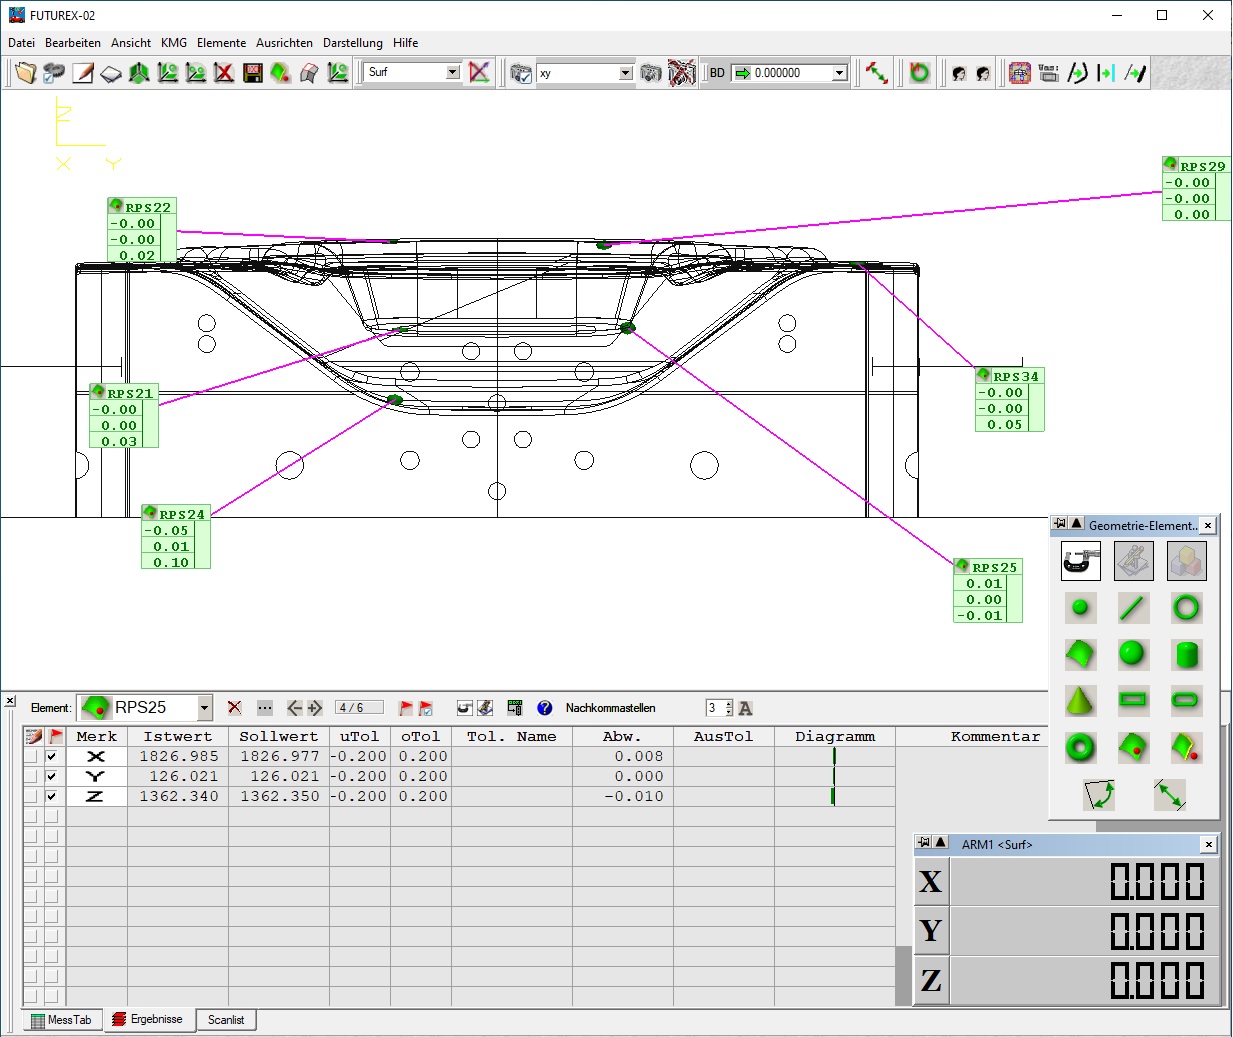Switch to the Scanlist tab
The height and width of the screenshot is (1037, 1233).
227,1020
